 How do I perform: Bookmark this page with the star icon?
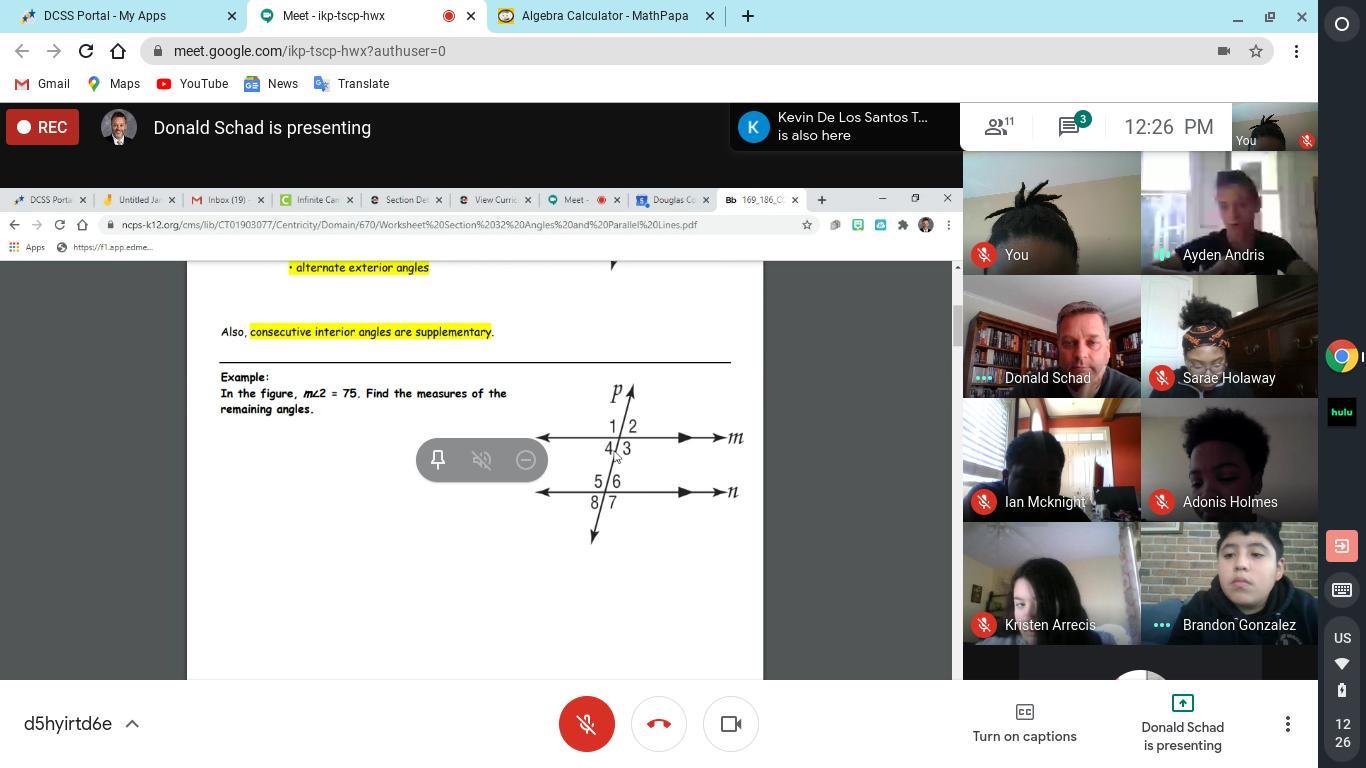1256,51
